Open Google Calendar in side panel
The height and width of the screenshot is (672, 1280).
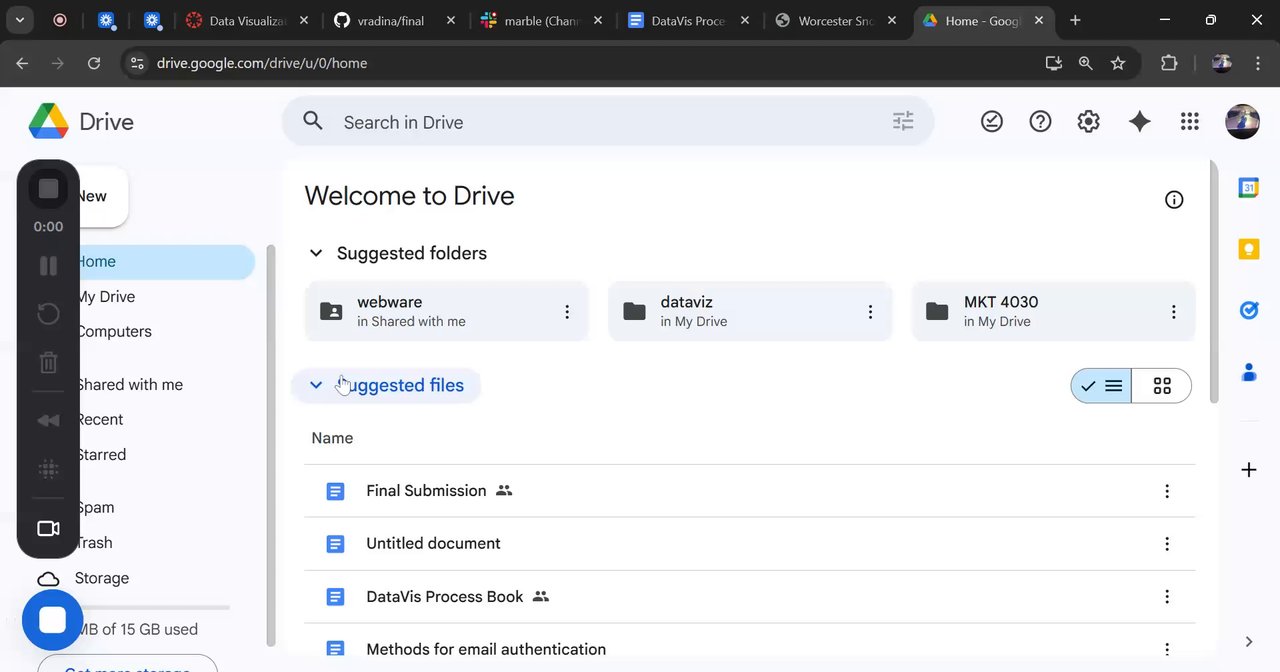[x=1248, y=188]
